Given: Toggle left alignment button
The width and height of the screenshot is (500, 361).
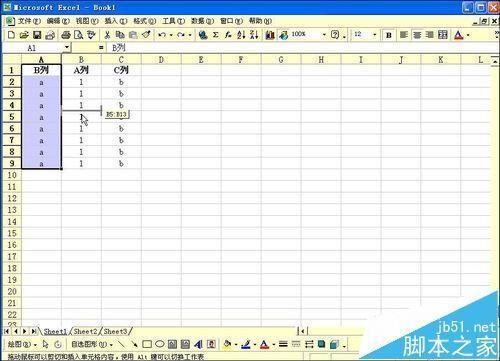Looking at the screenshot, I should point(404,35).
